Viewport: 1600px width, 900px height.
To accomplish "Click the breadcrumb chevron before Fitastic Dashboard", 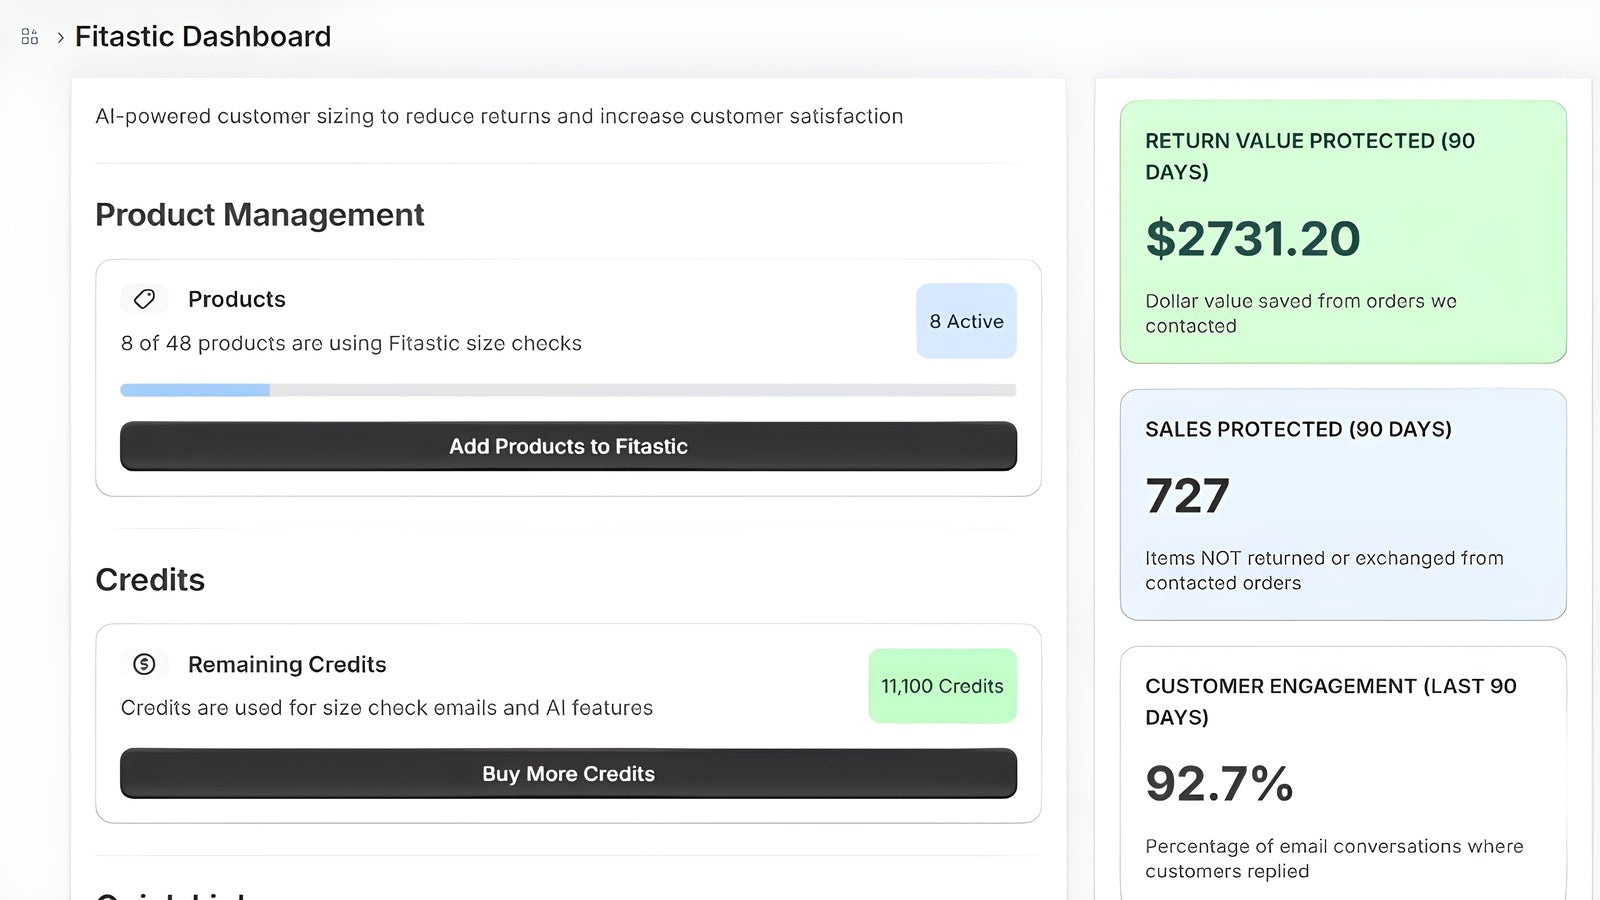I will 61,38.
